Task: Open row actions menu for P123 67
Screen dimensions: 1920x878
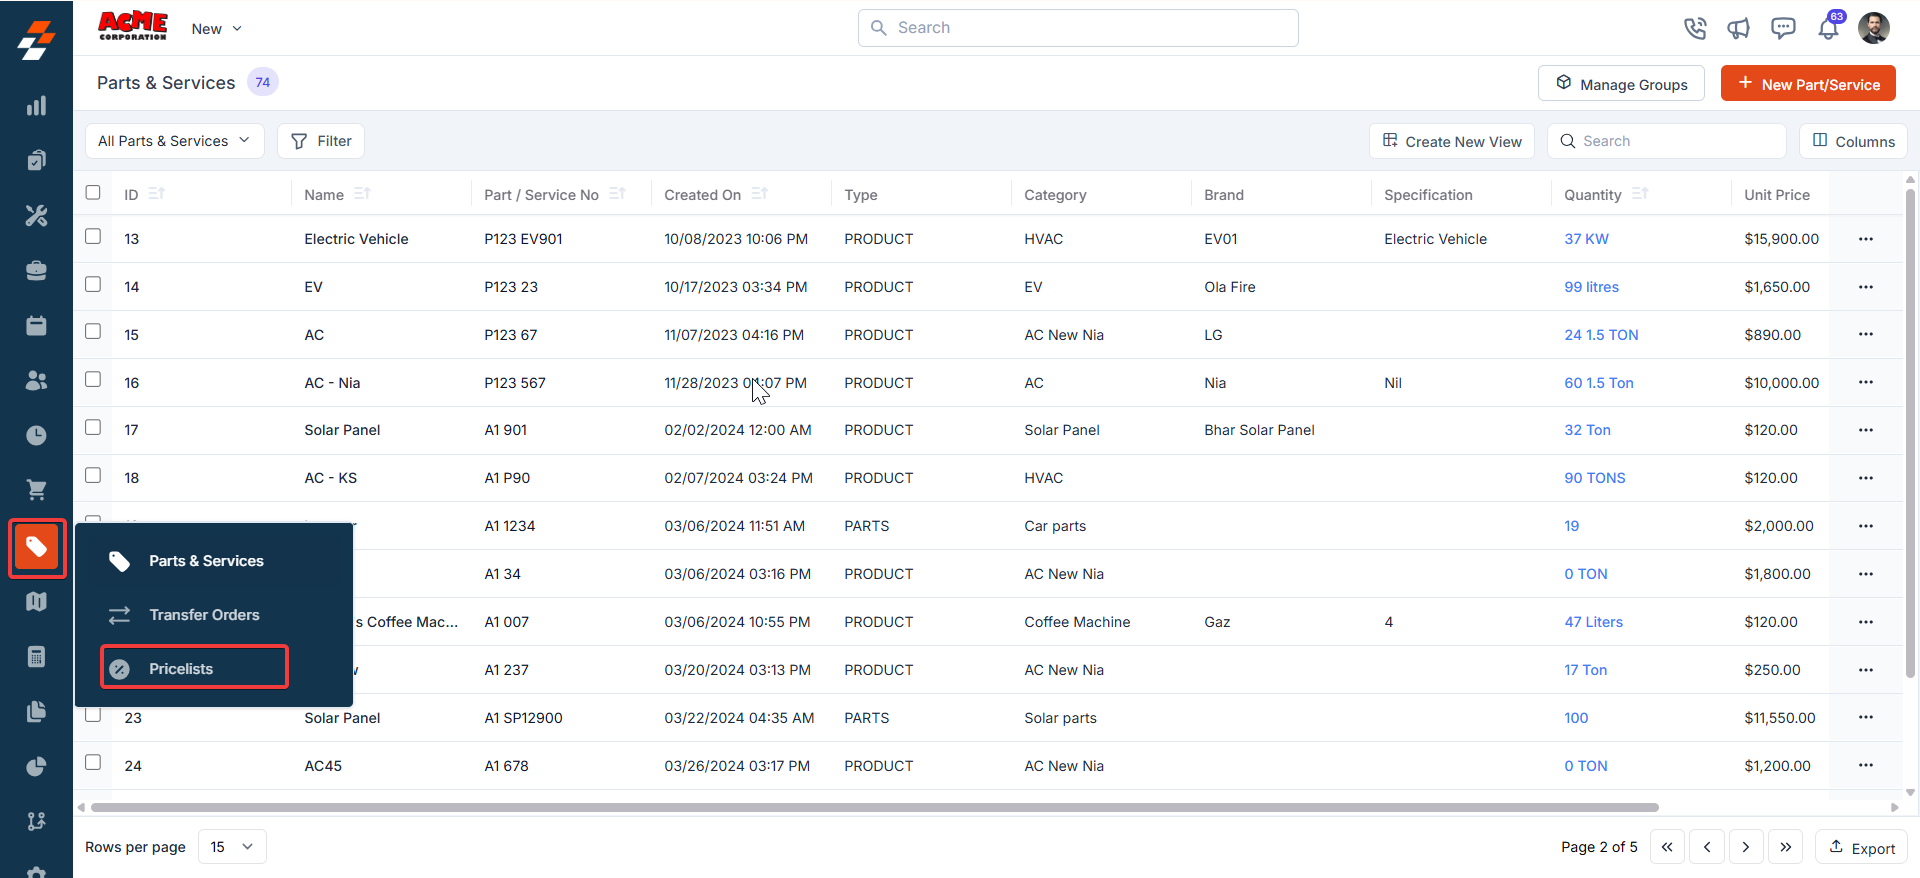Action: (x=1866, y=334)
